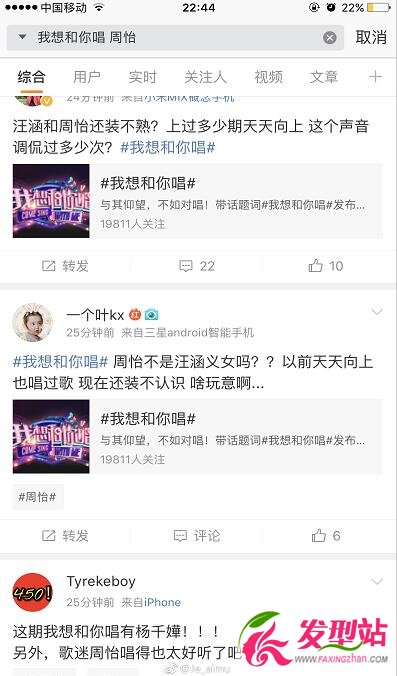
Task: Tap 取消 to cancel the search
Action: (x=371, y=38)
